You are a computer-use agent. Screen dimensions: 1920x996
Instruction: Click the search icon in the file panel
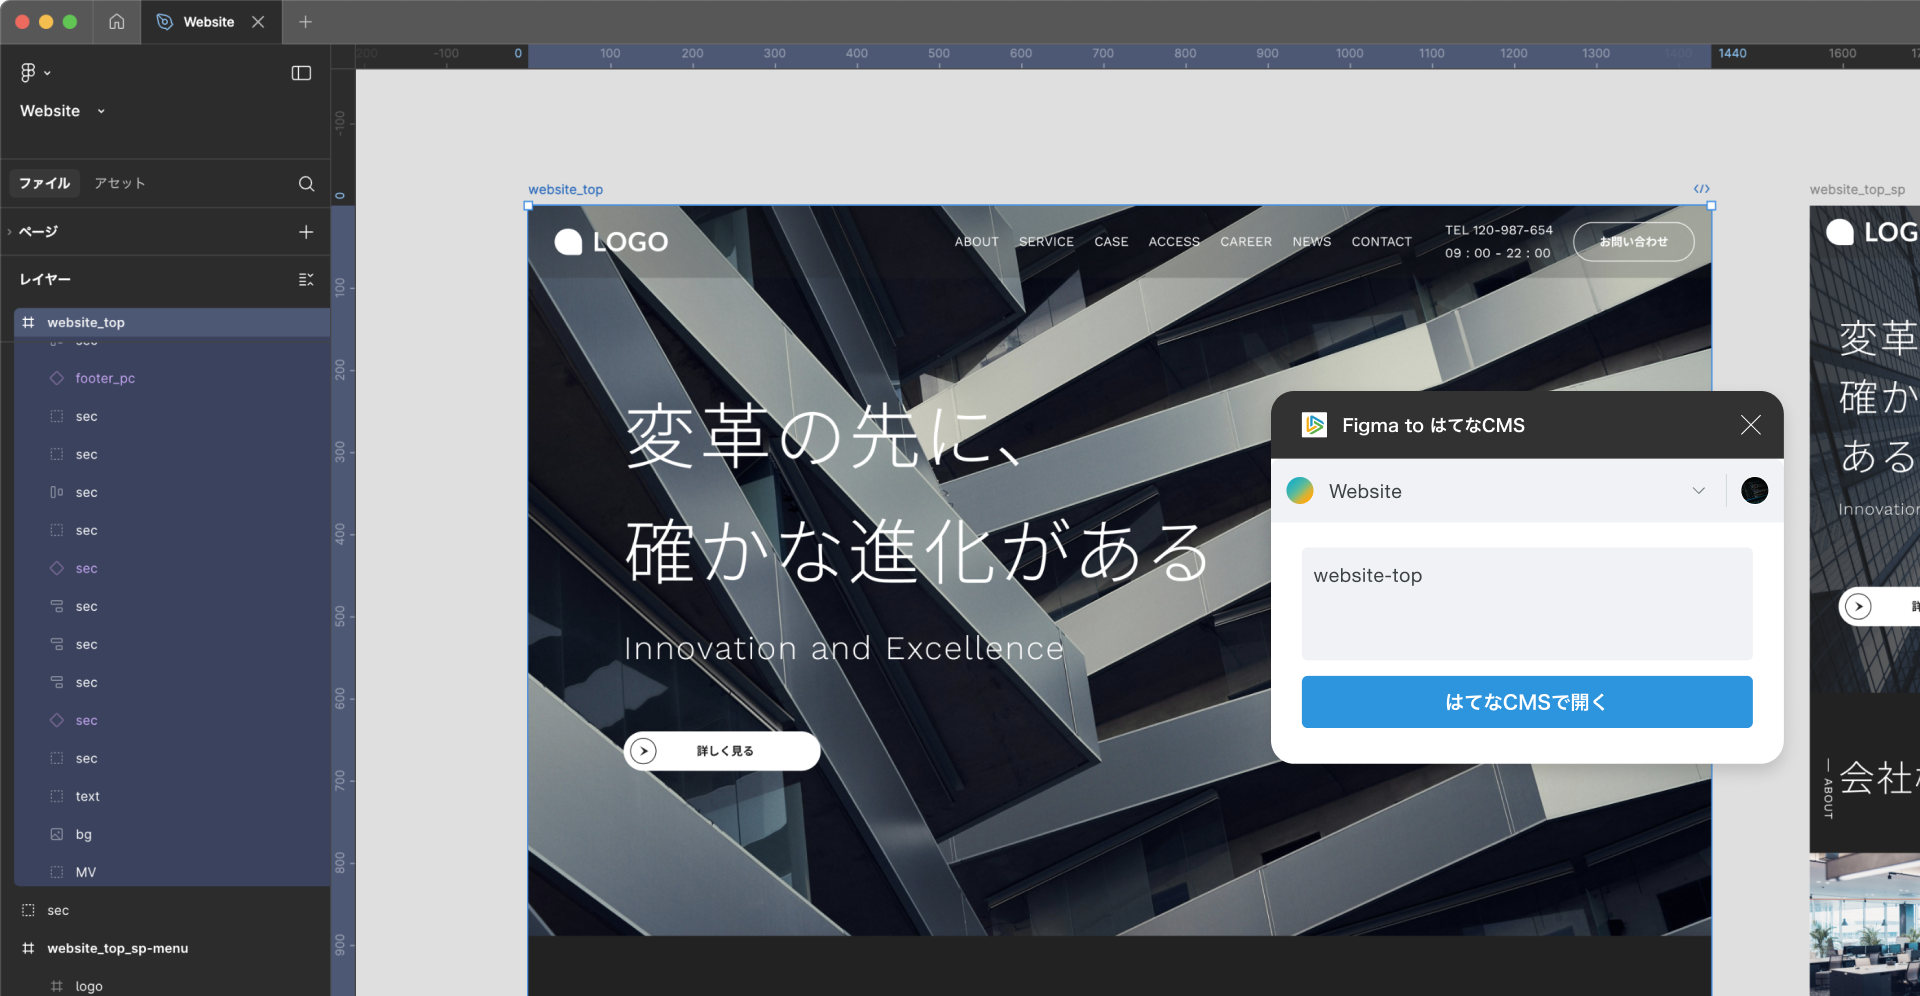(306, 184)
